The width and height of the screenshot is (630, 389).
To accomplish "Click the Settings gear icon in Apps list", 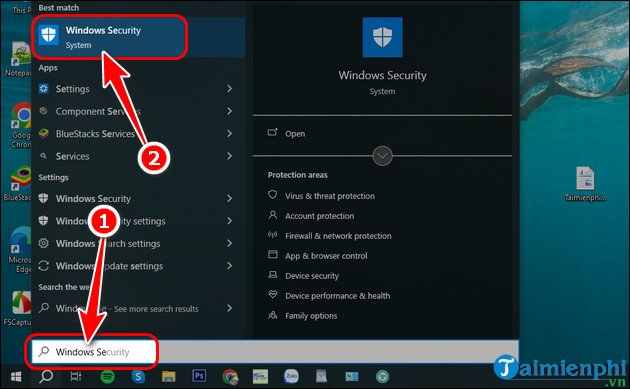I will 43,88.
